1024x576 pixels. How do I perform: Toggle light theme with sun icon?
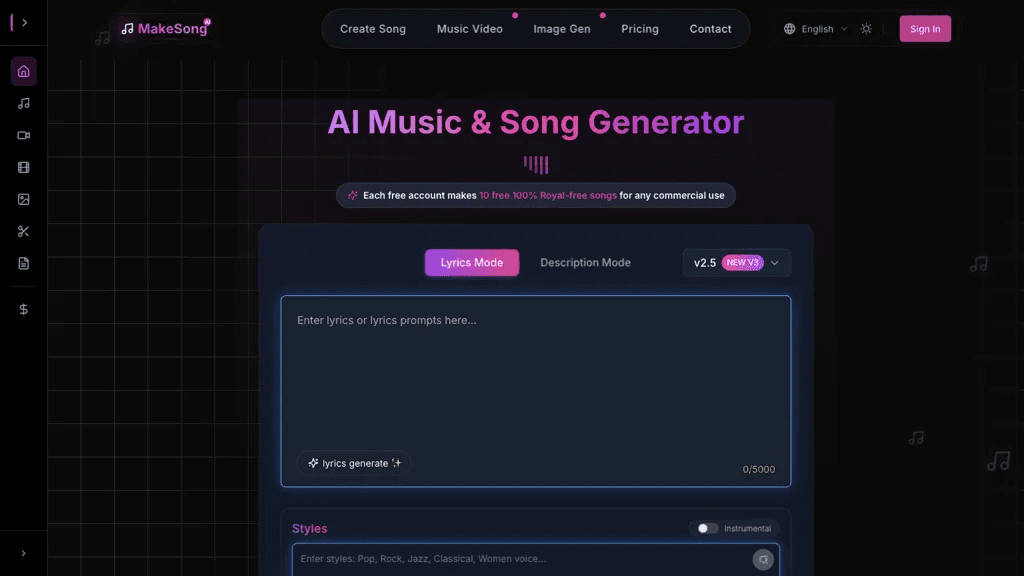[x=866, y=29]
